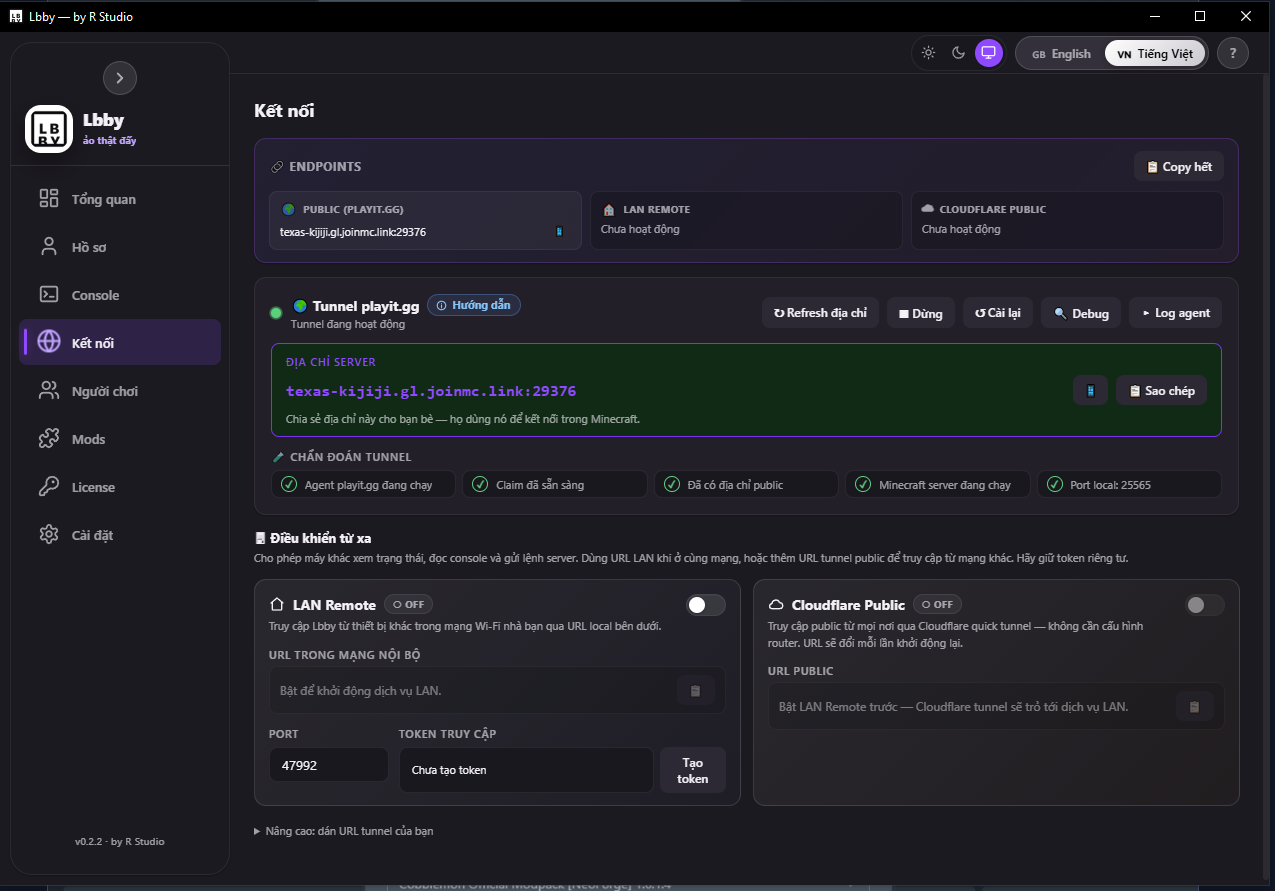
Task: Open the Hồ sơ profile page
Action: tap(120, 247)
